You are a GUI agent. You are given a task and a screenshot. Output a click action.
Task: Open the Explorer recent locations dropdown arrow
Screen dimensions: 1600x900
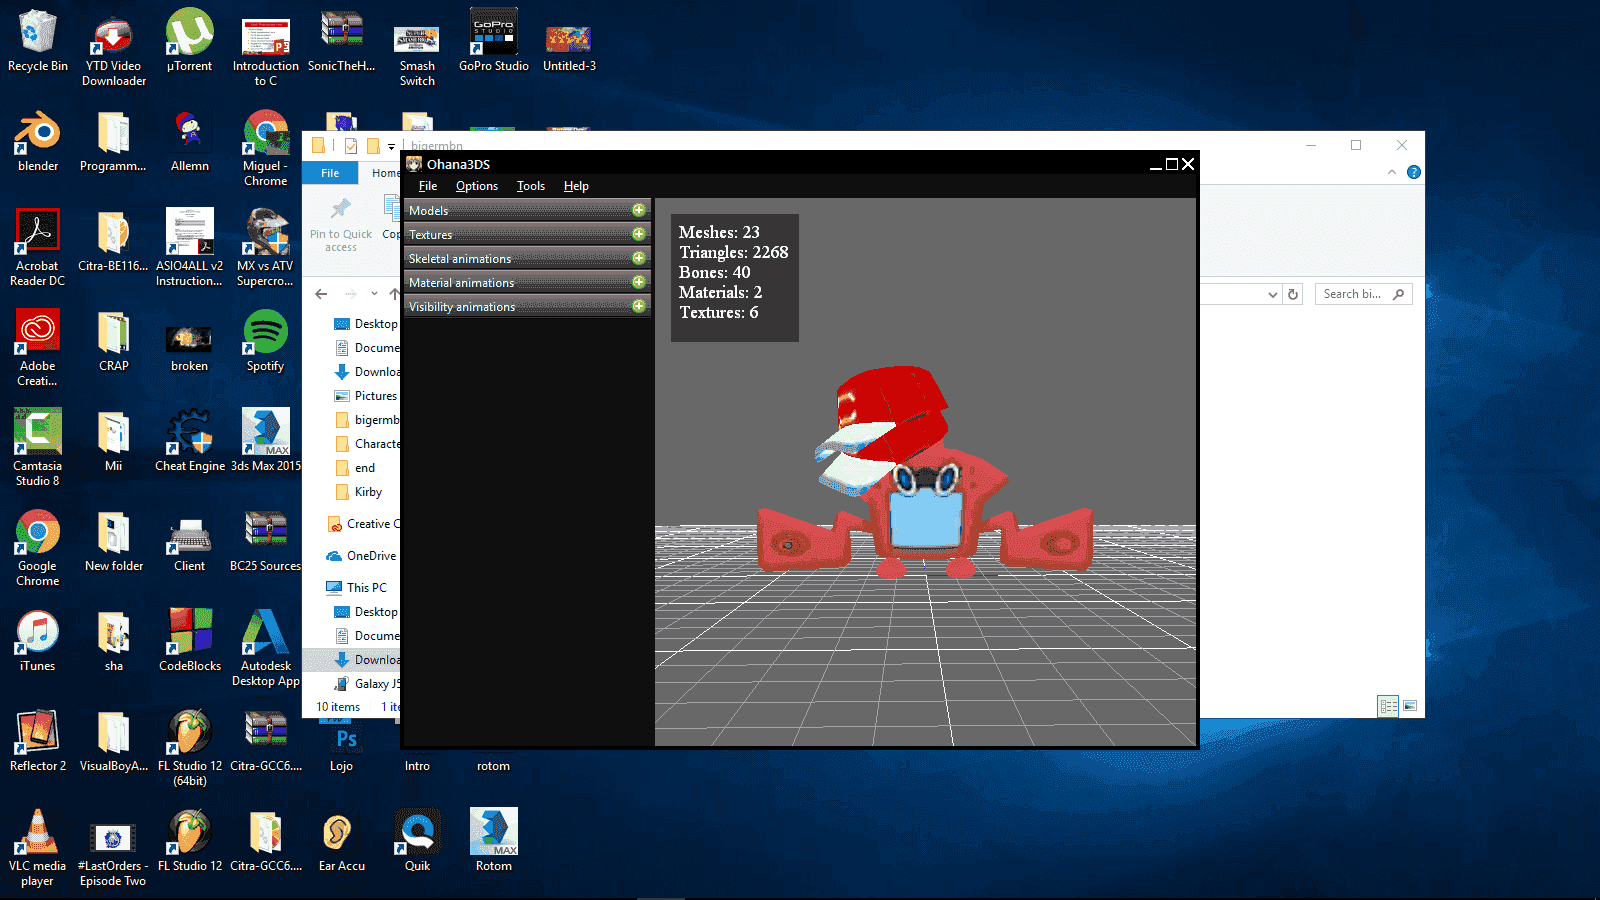click(374, 294)
